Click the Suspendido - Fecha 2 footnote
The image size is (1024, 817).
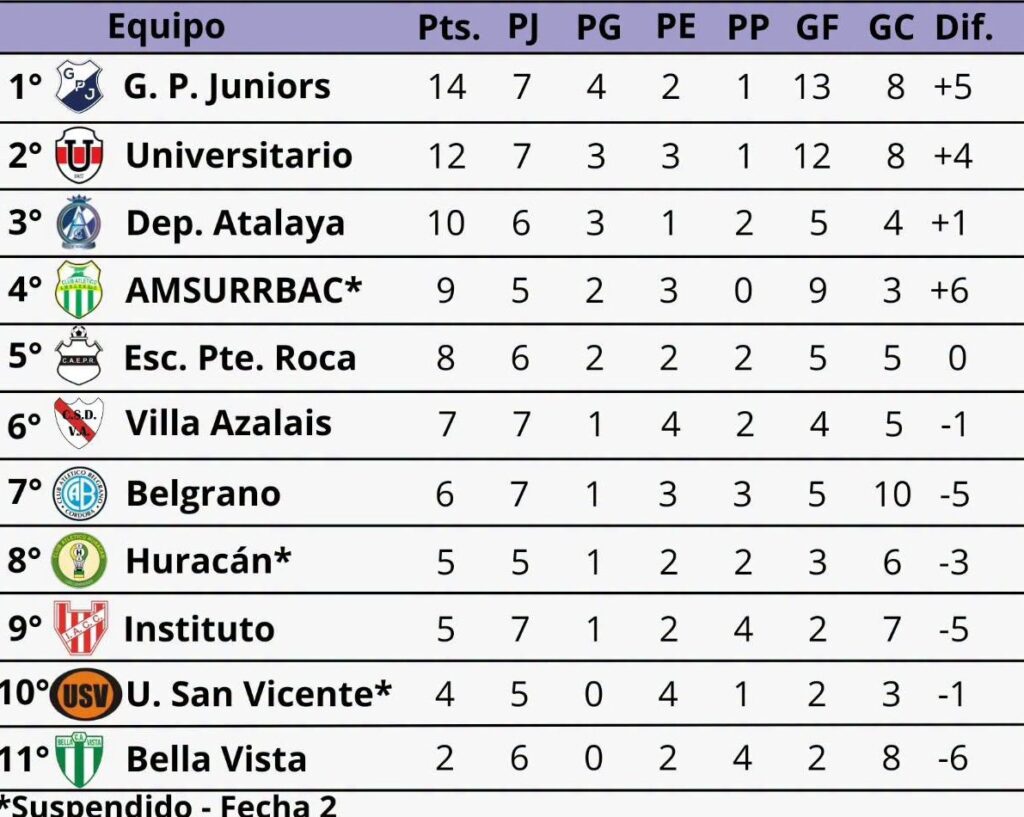pyautogui.click(x=169, y=805)
